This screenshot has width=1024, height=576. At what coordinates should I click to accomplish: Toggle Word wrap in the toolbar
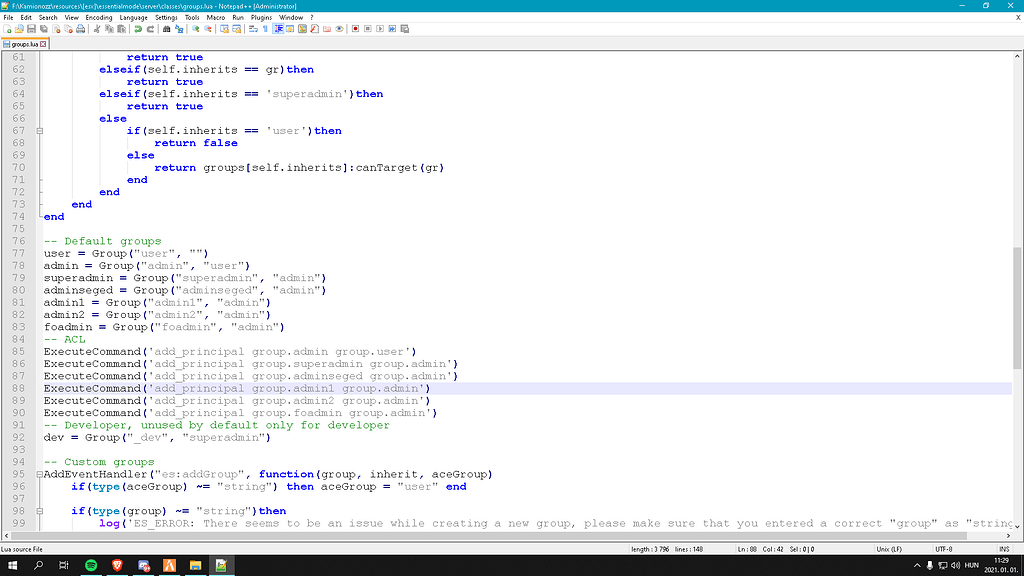tap(252, 30)
